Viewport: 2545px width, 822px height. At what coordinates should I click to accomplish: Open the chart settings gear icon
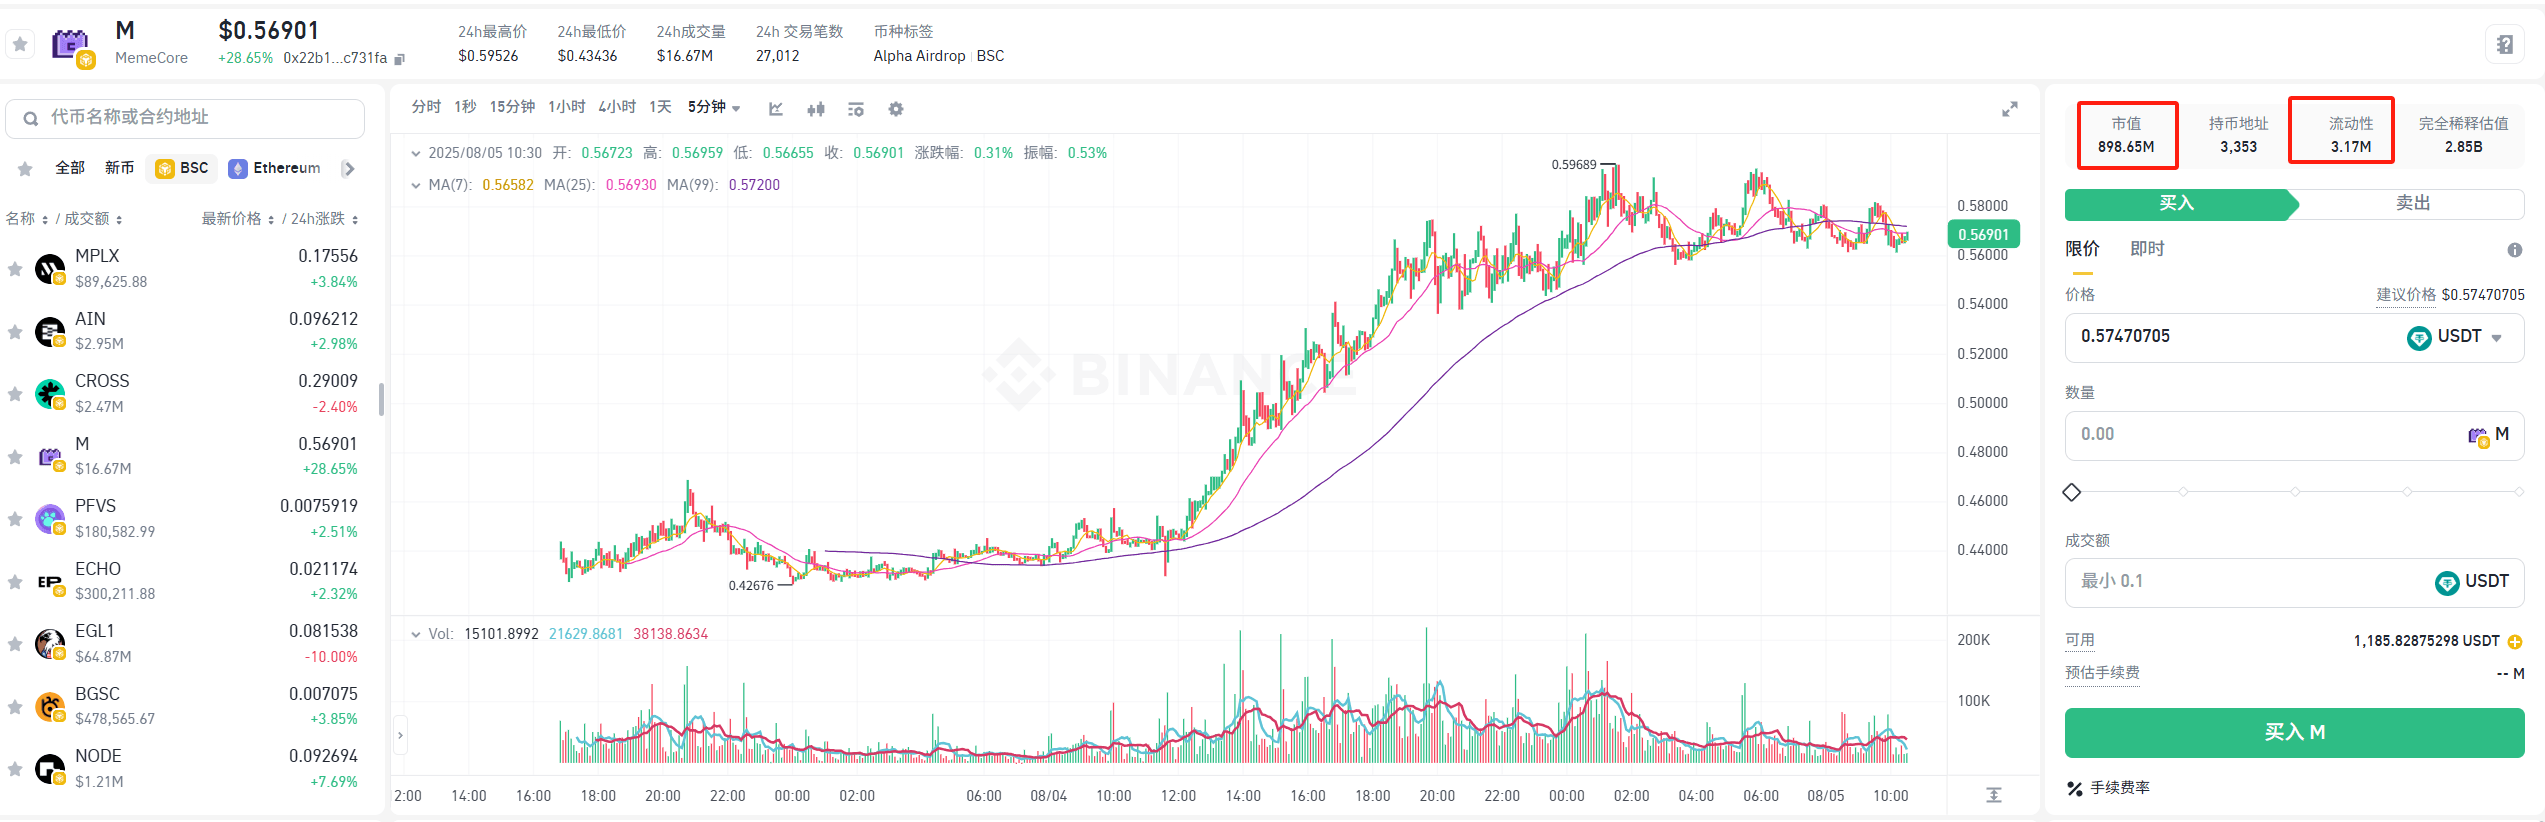coord(895,109)
